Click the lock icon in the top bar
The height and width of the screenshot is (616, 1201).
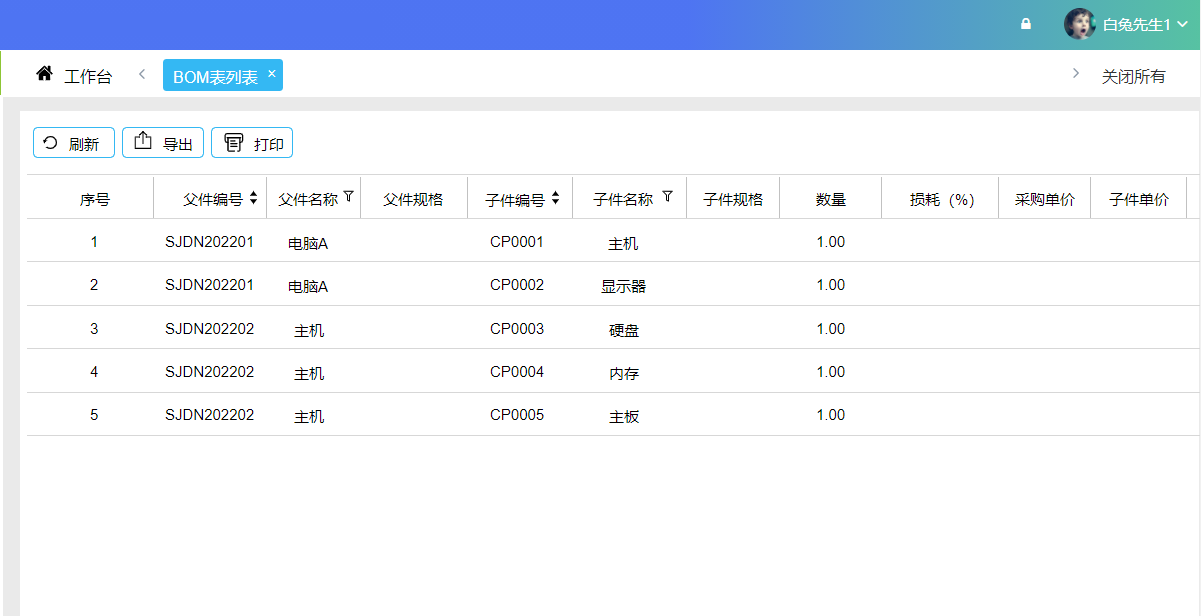click(x=1025, y=23)
